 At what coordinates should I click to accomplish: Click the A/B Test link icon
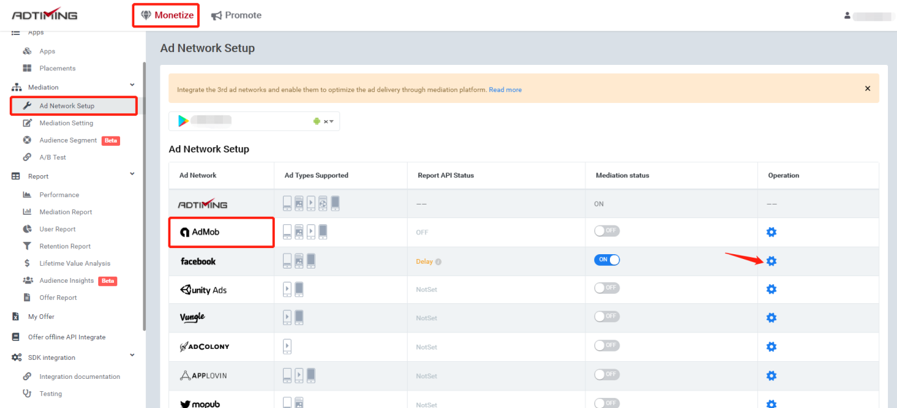coord(27,157)
